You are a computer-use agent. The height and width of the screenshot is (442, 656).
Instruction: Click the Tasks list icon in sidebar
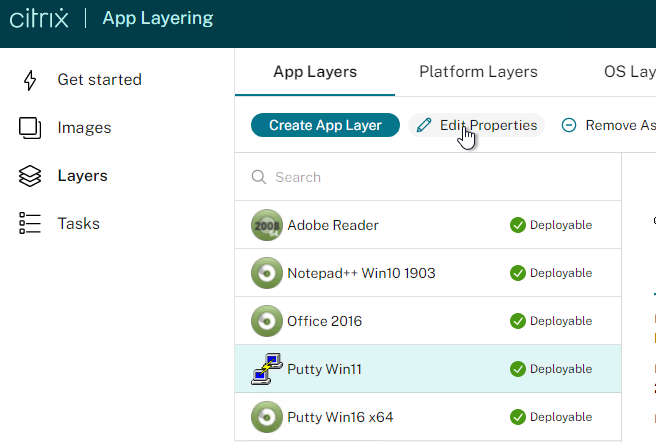[30, 224]
